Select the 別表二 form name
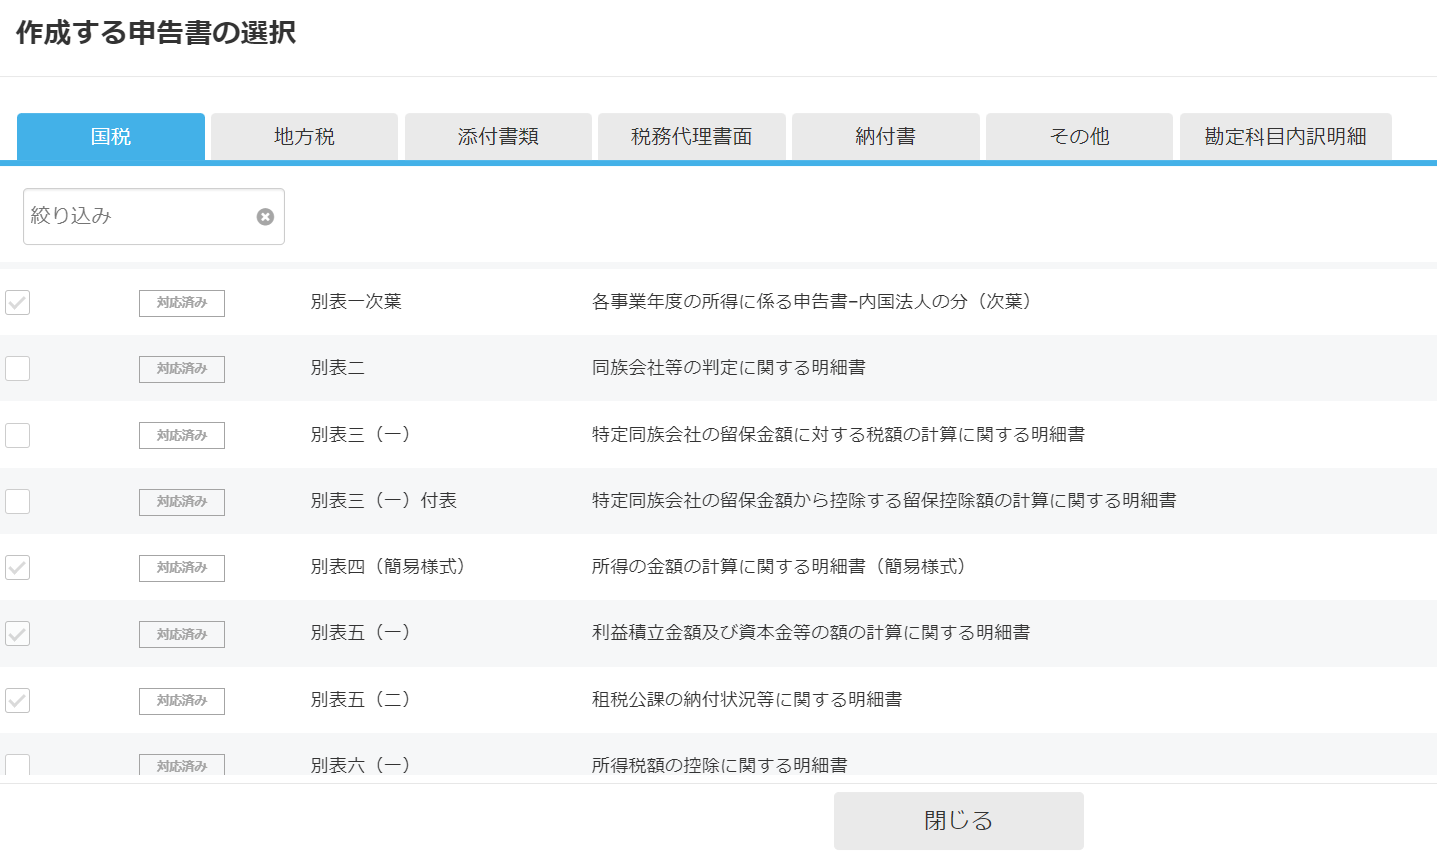 coord(338,368)
